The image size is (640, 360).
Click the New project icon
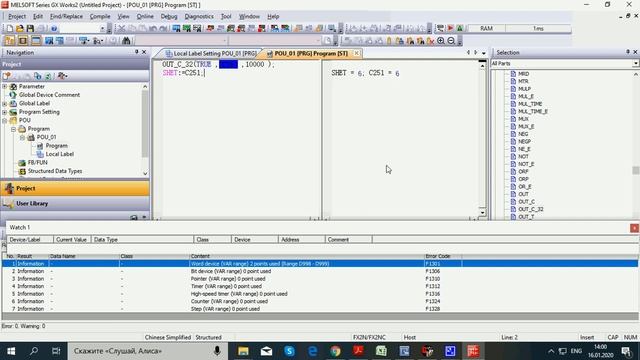click(x=9, y=29)
